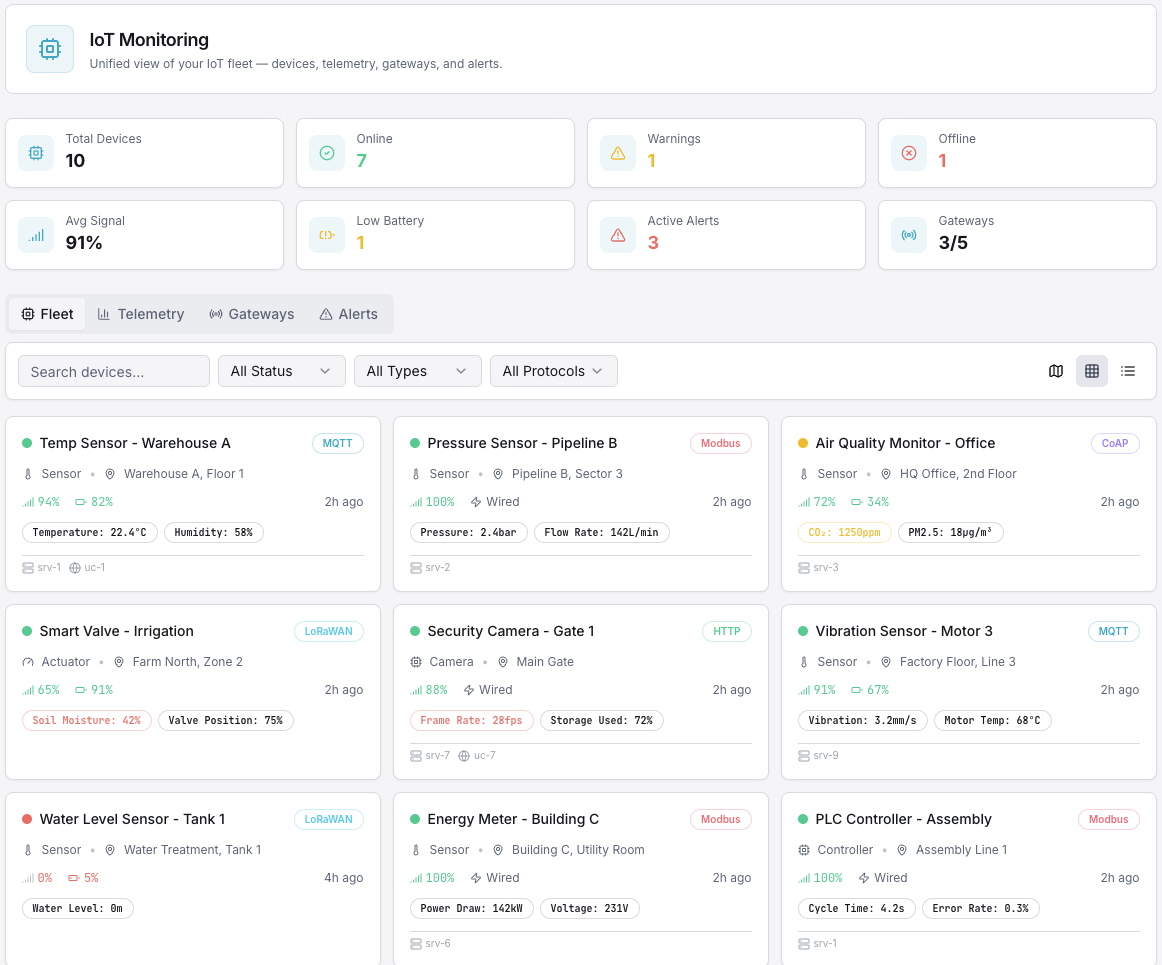1162x965 pixels.
Task: Click the IoT Monitoring chip icon
Action: pos(50,49)
